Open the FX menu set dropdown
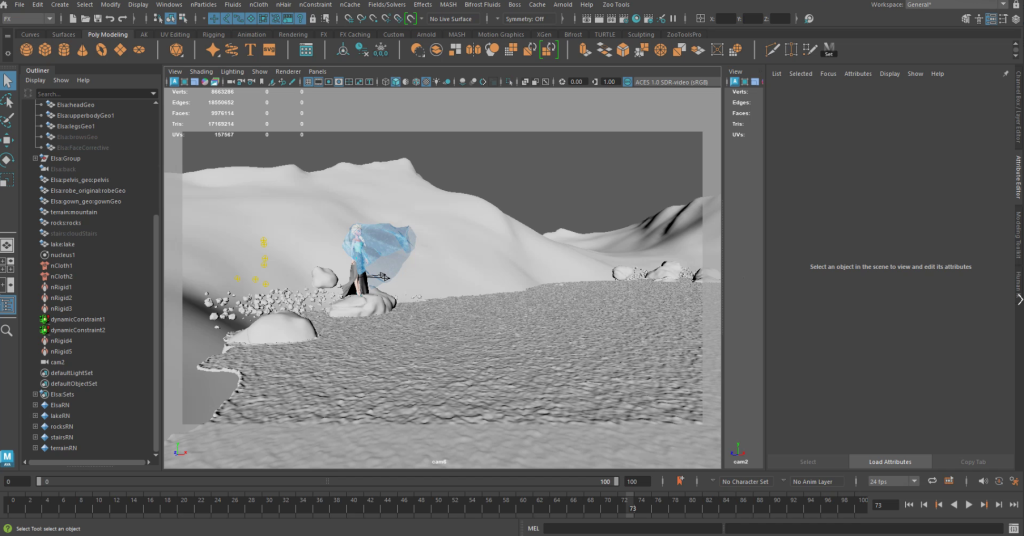This screenshot has width=1024, height=536. click(28, 19)
